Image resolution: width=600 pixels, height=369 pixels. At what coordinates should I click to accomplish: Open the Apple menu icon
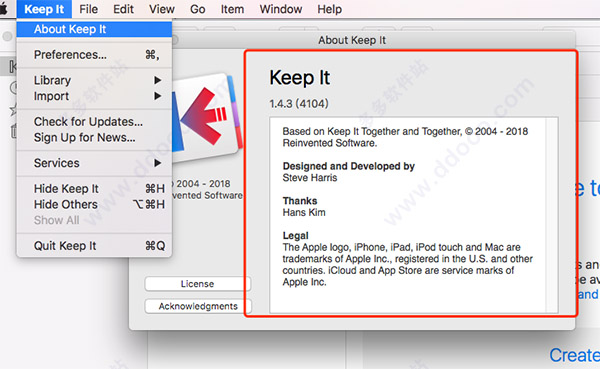[x=4, y=8]
